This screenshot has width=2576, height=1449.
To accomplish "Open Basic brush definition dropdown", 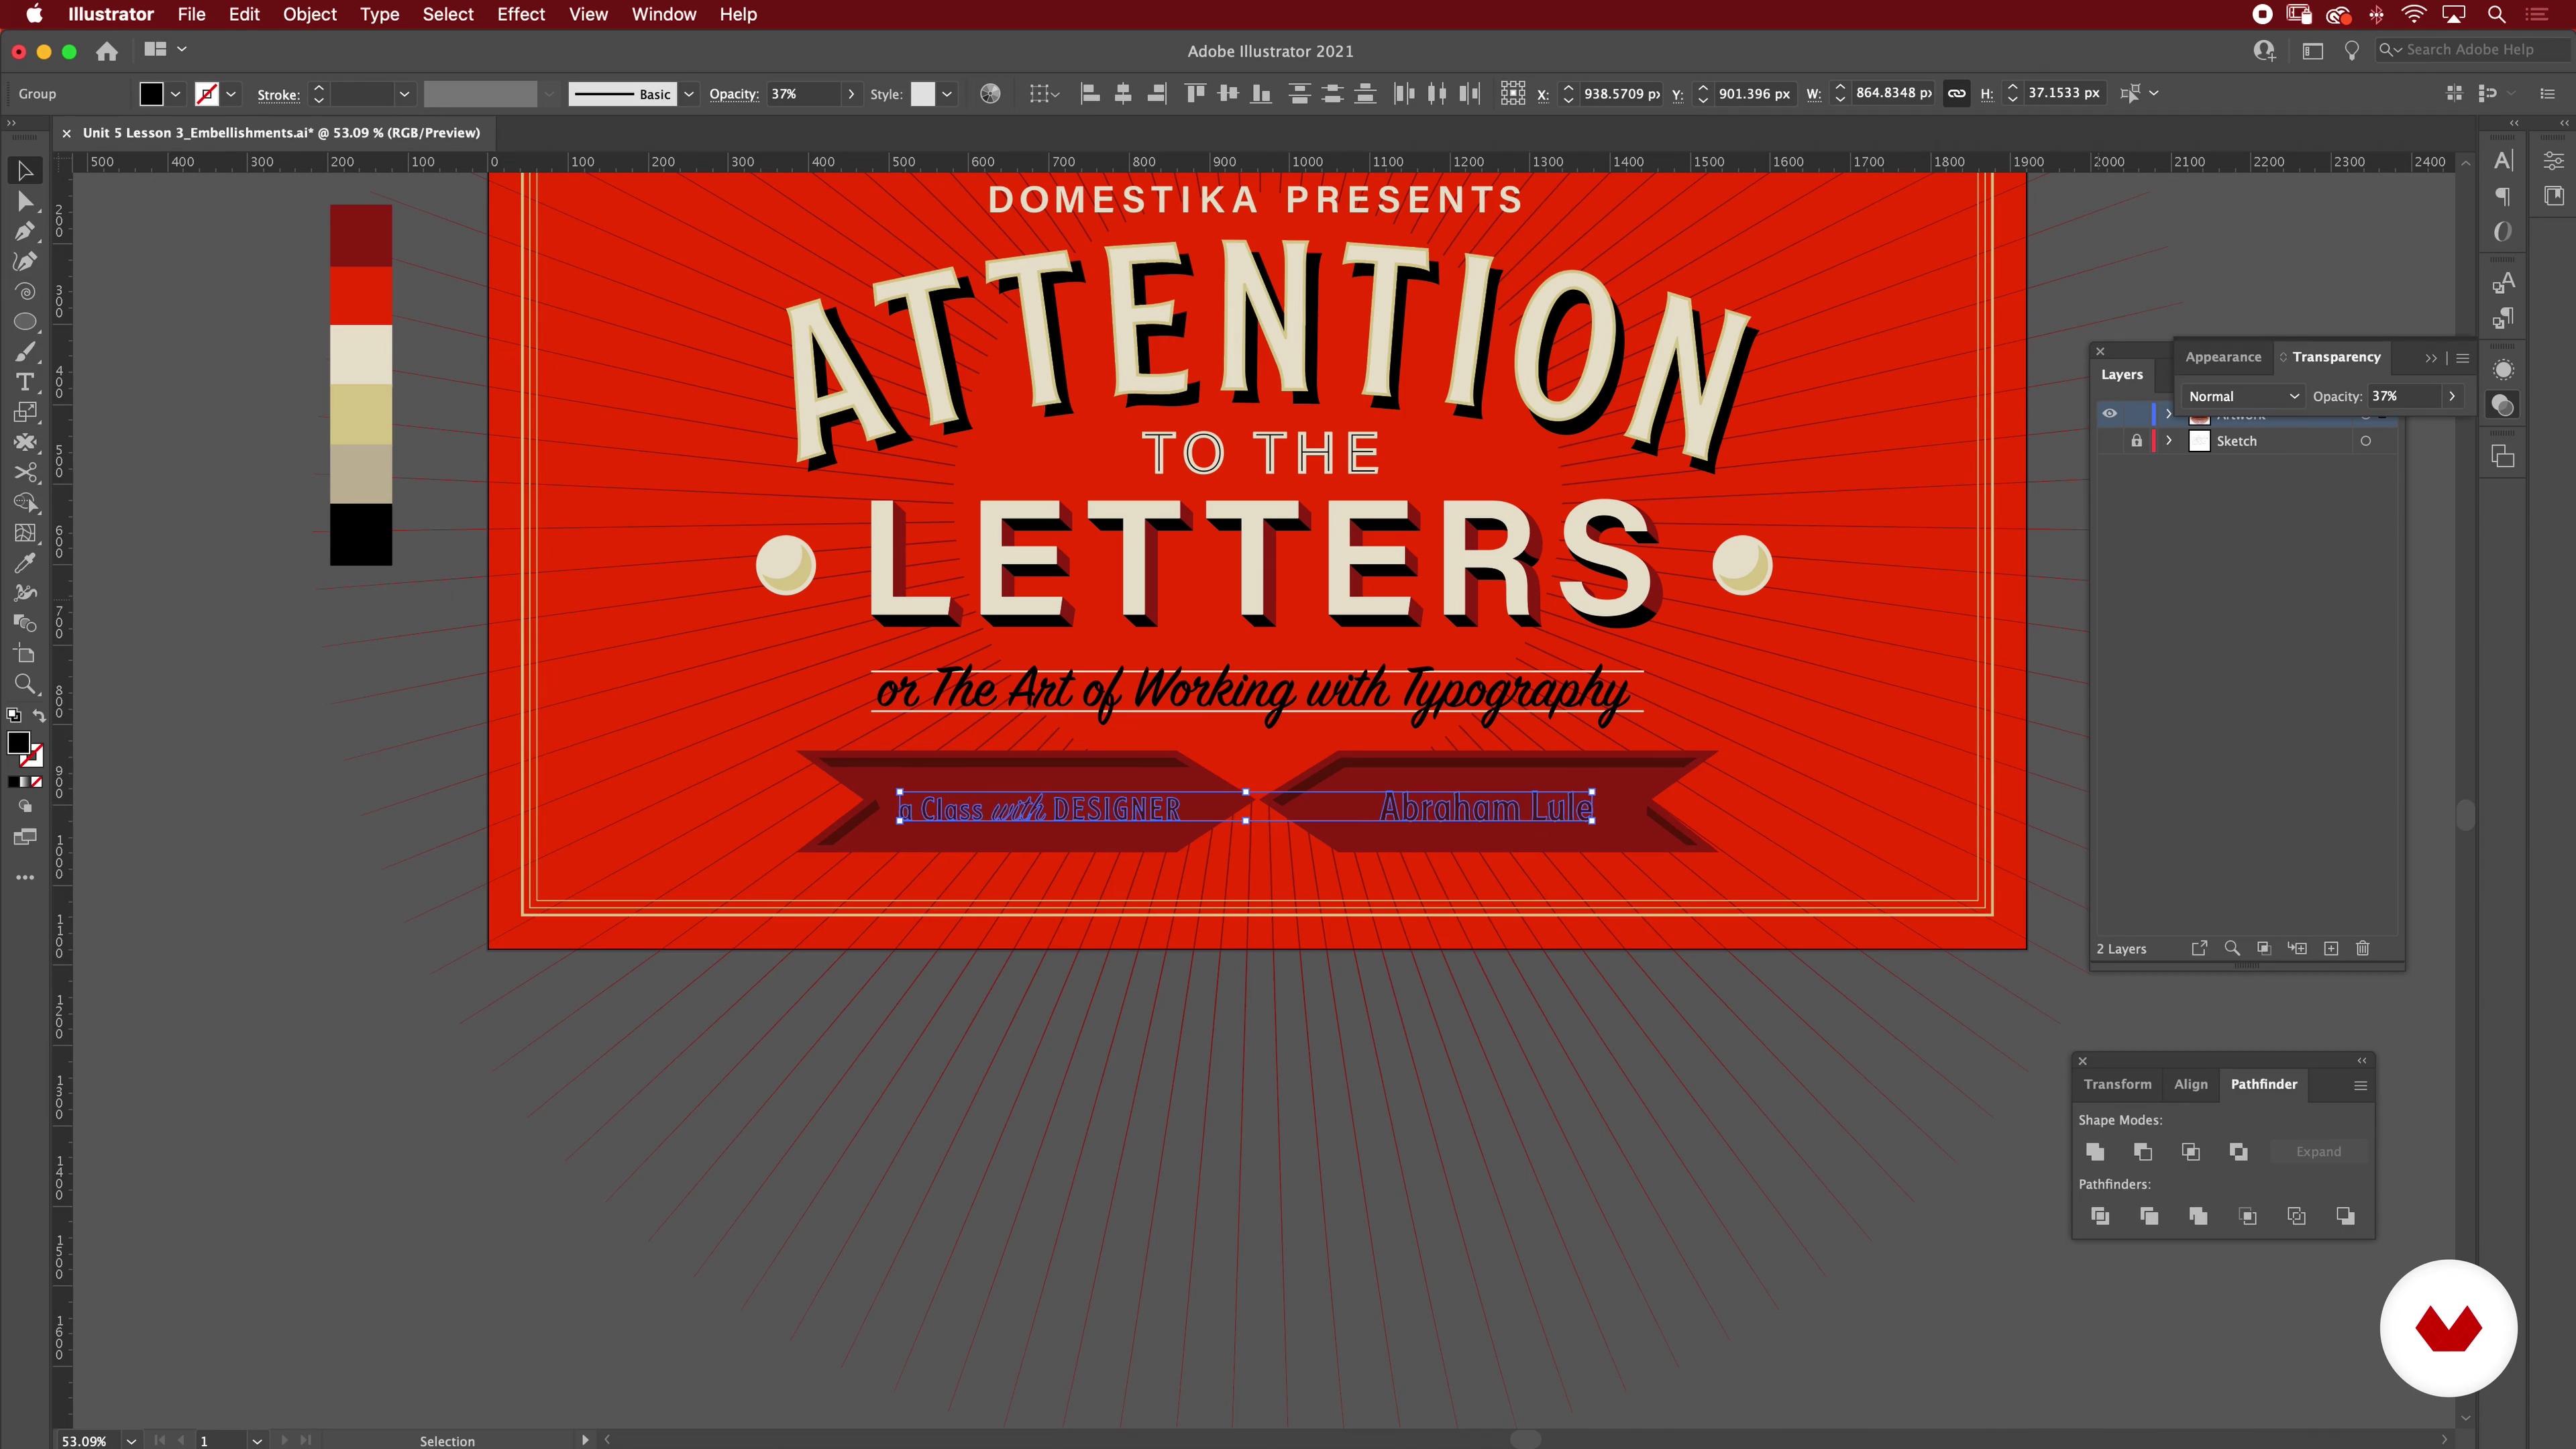I will (x=688, y=94).
